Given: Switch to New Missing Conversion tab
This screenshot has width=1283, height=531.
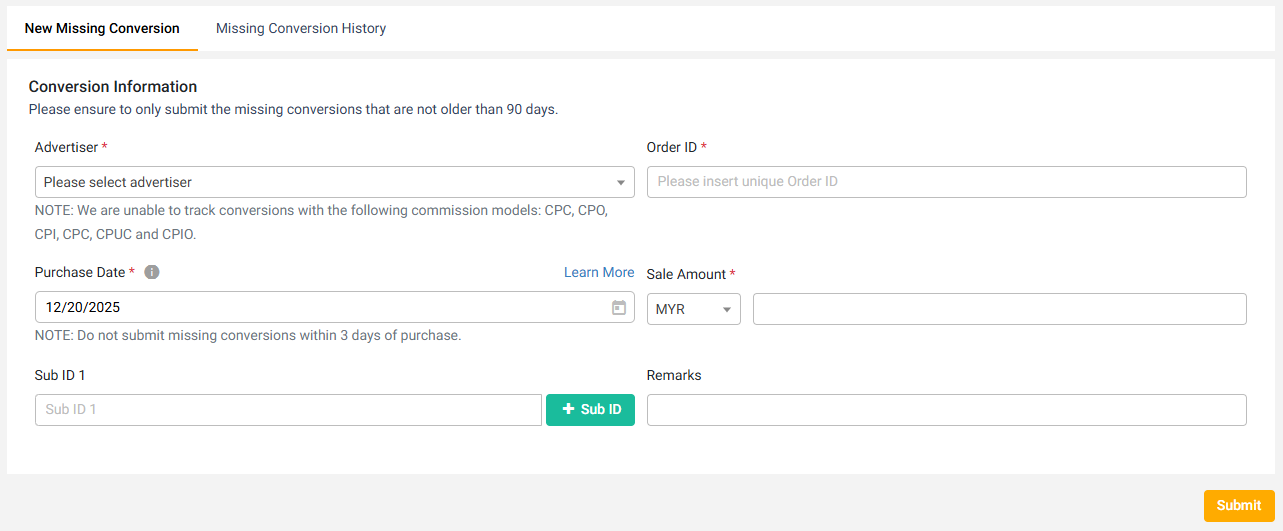Looking at the screenshot, I should [x=102, y=28].
